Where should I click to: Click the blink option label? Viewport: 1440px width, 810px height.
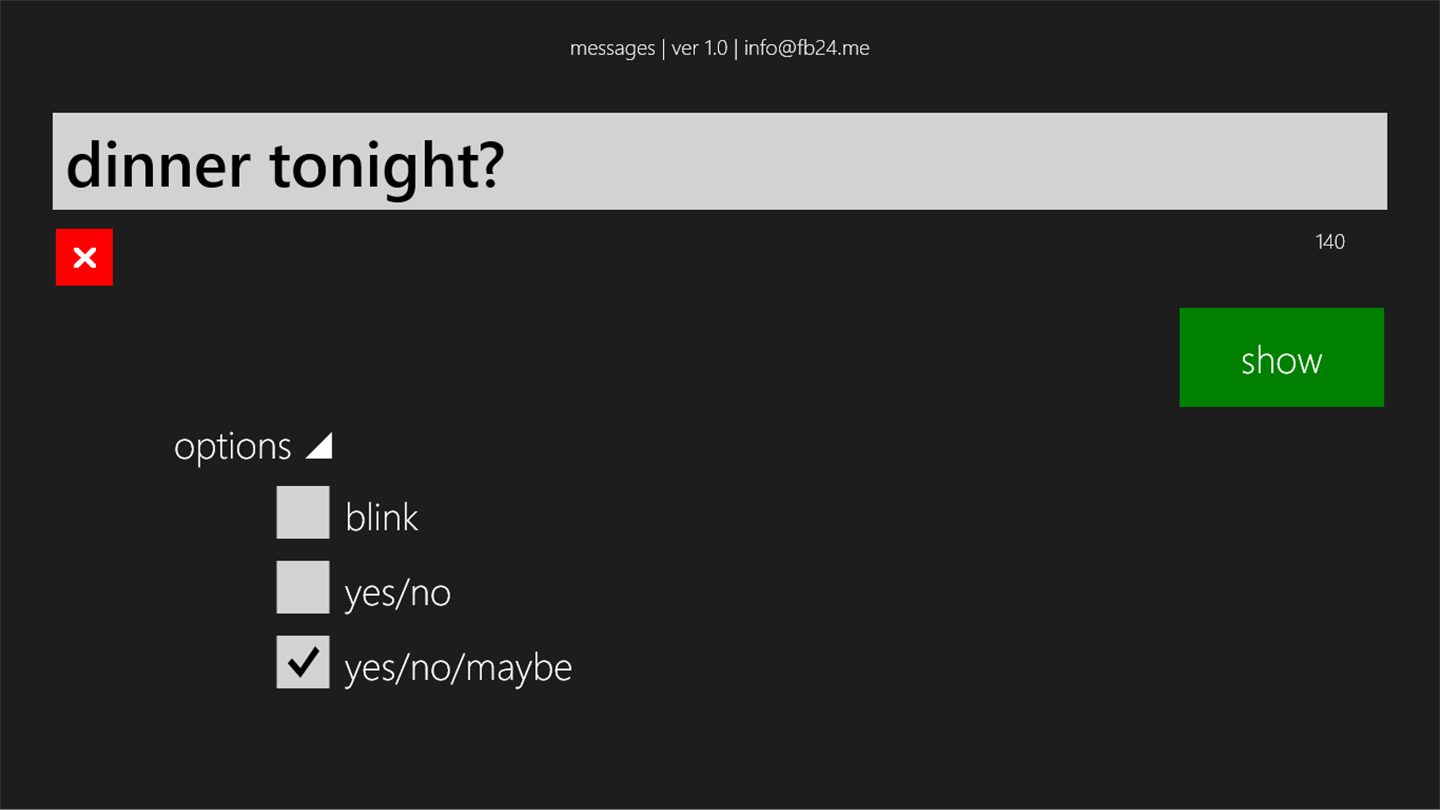[381, 517]
